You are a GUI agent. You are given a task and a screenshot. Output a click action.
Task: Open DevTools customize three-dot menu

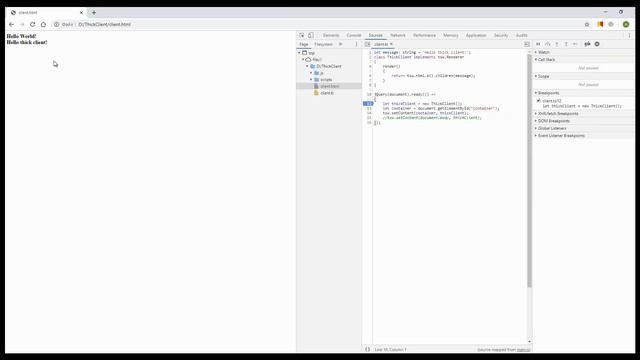click(x=629, y=36)
